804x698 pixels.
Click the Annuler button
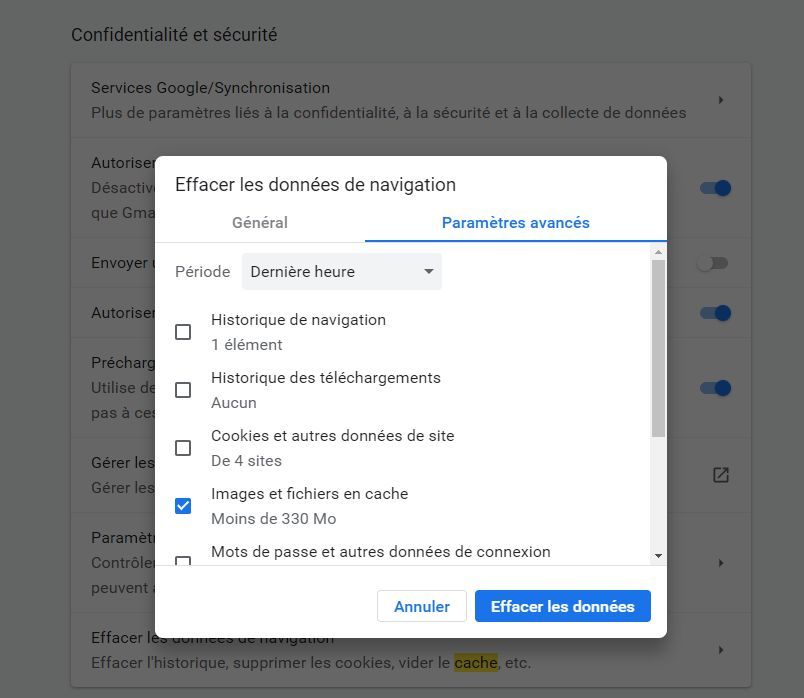pyautogui.click(x=422, y=606)
